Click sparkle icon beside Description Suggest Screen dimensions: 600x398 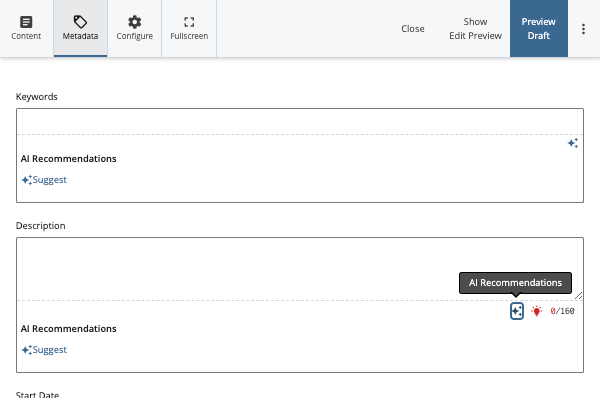[x=27, y=350]
